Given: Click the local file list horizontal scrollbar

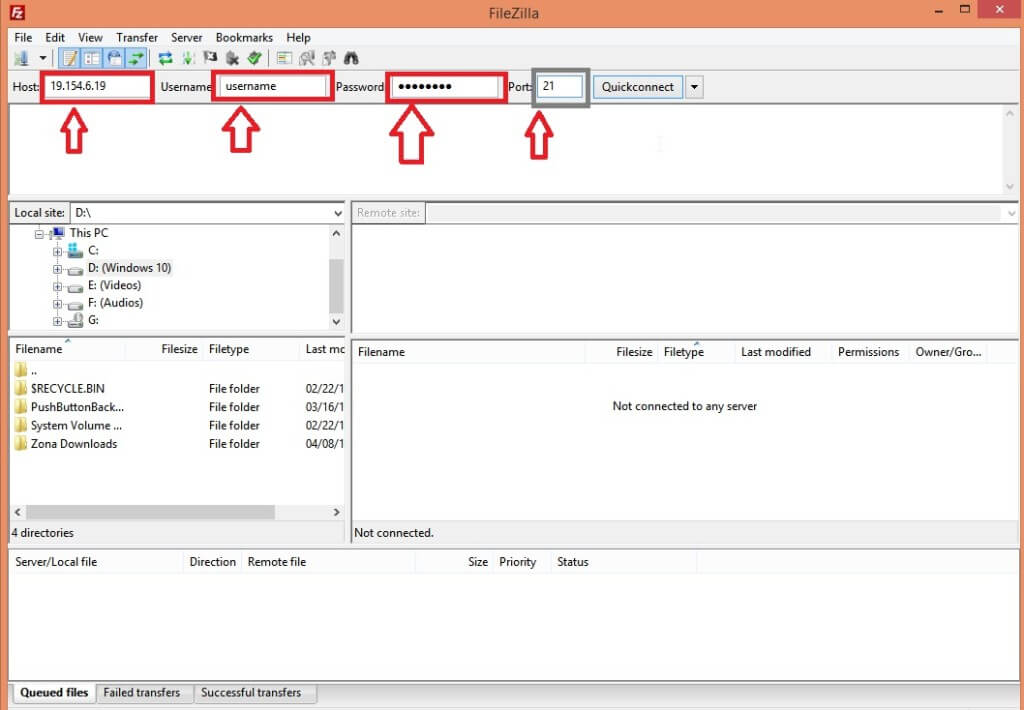Looking at the screenshot, I should [x=150, y=512].
